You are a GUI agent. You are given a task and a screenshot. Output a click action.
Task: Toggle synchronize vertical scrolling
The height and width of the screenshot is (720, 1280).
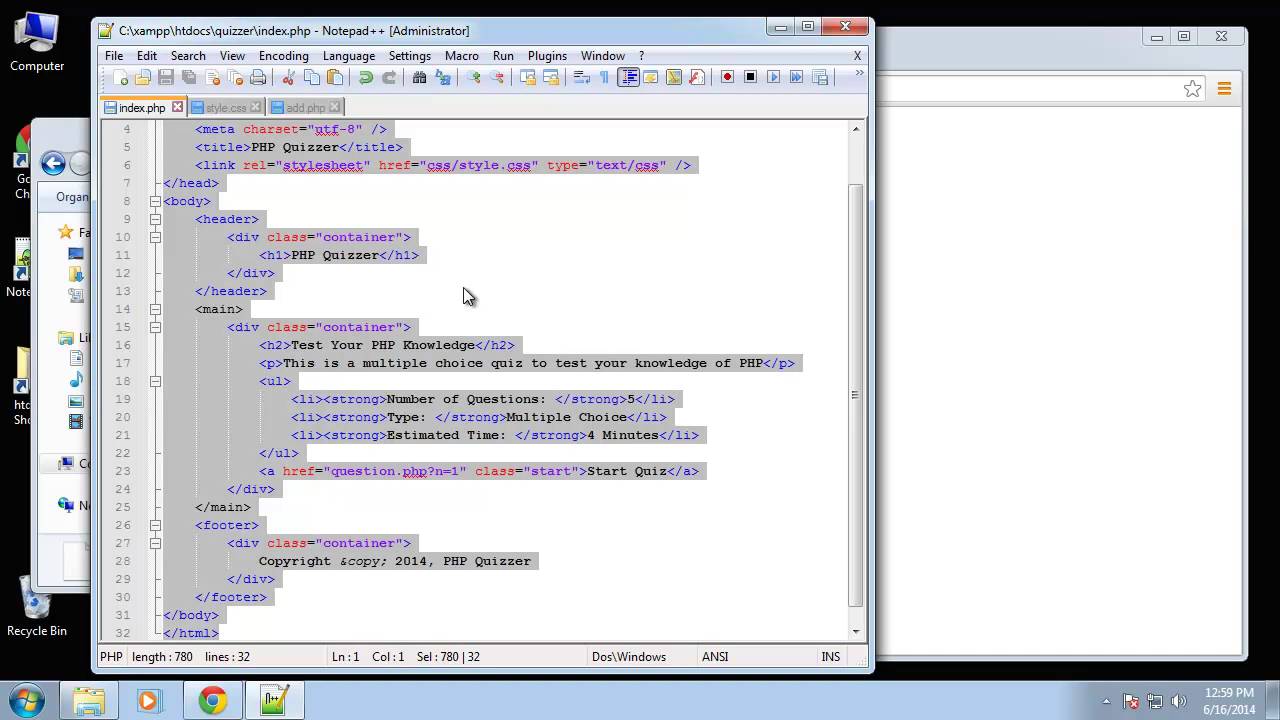click(528, 77)
